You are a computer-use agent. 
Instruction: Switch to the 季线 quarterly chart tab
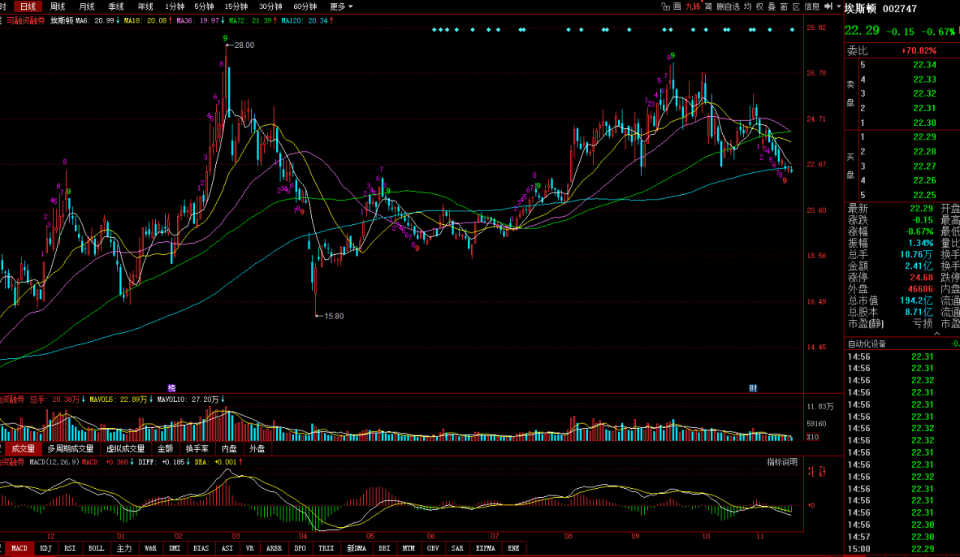pos(116,7)
